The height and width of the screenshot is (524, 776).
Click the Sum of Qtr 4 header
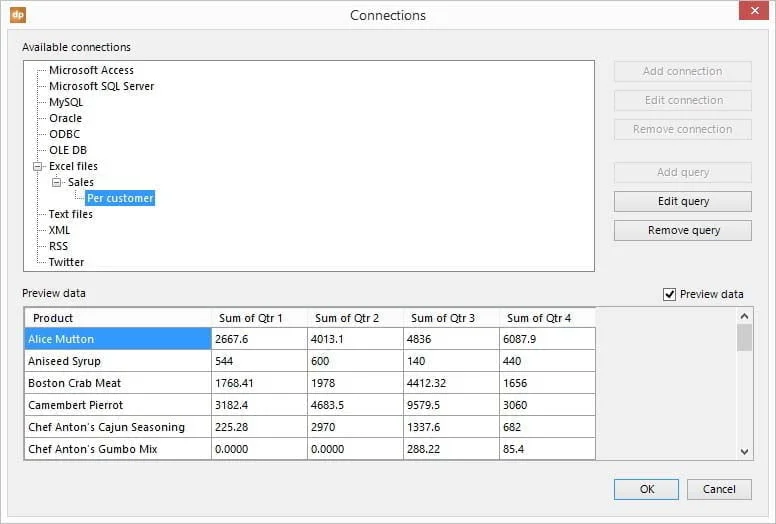tap(547, 318)
